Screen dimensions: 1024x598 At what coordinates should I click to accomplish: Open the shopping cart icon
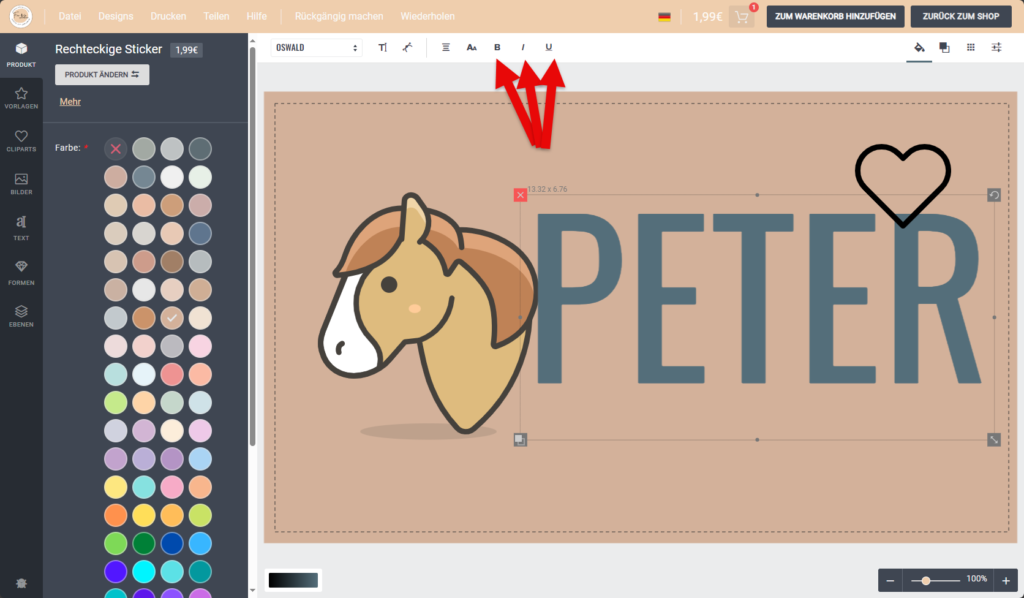(742, 17)
